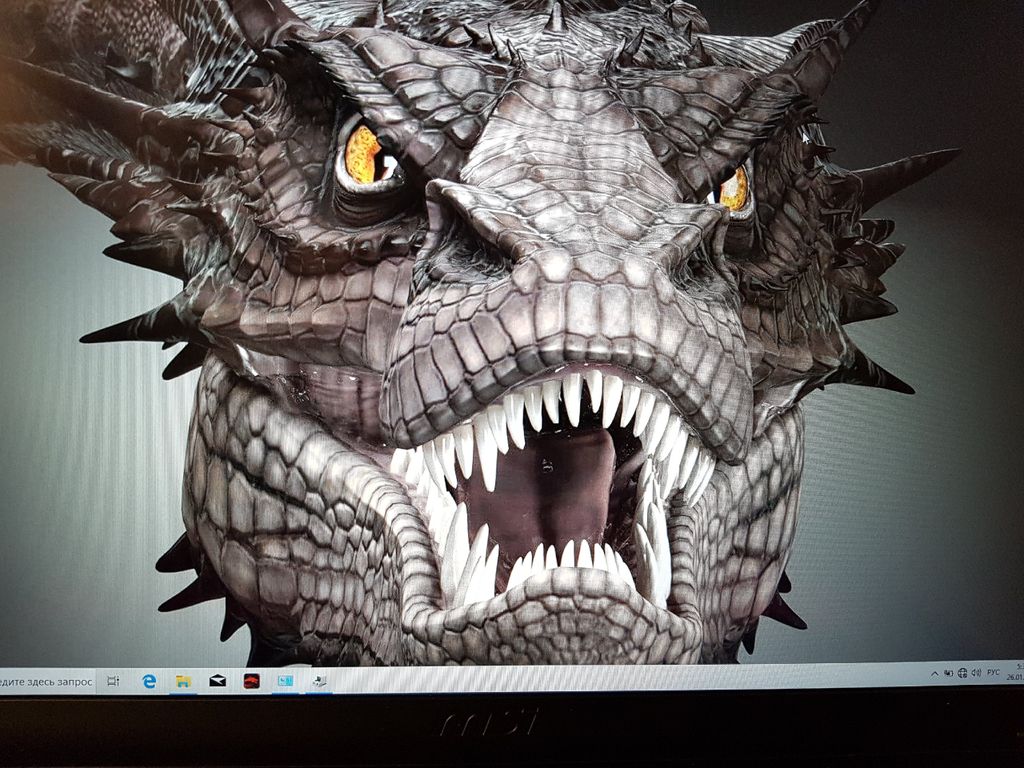Screen dimensions: 1024x768
Task: Click the Task View taskbar icon
Action: point(113,681)
